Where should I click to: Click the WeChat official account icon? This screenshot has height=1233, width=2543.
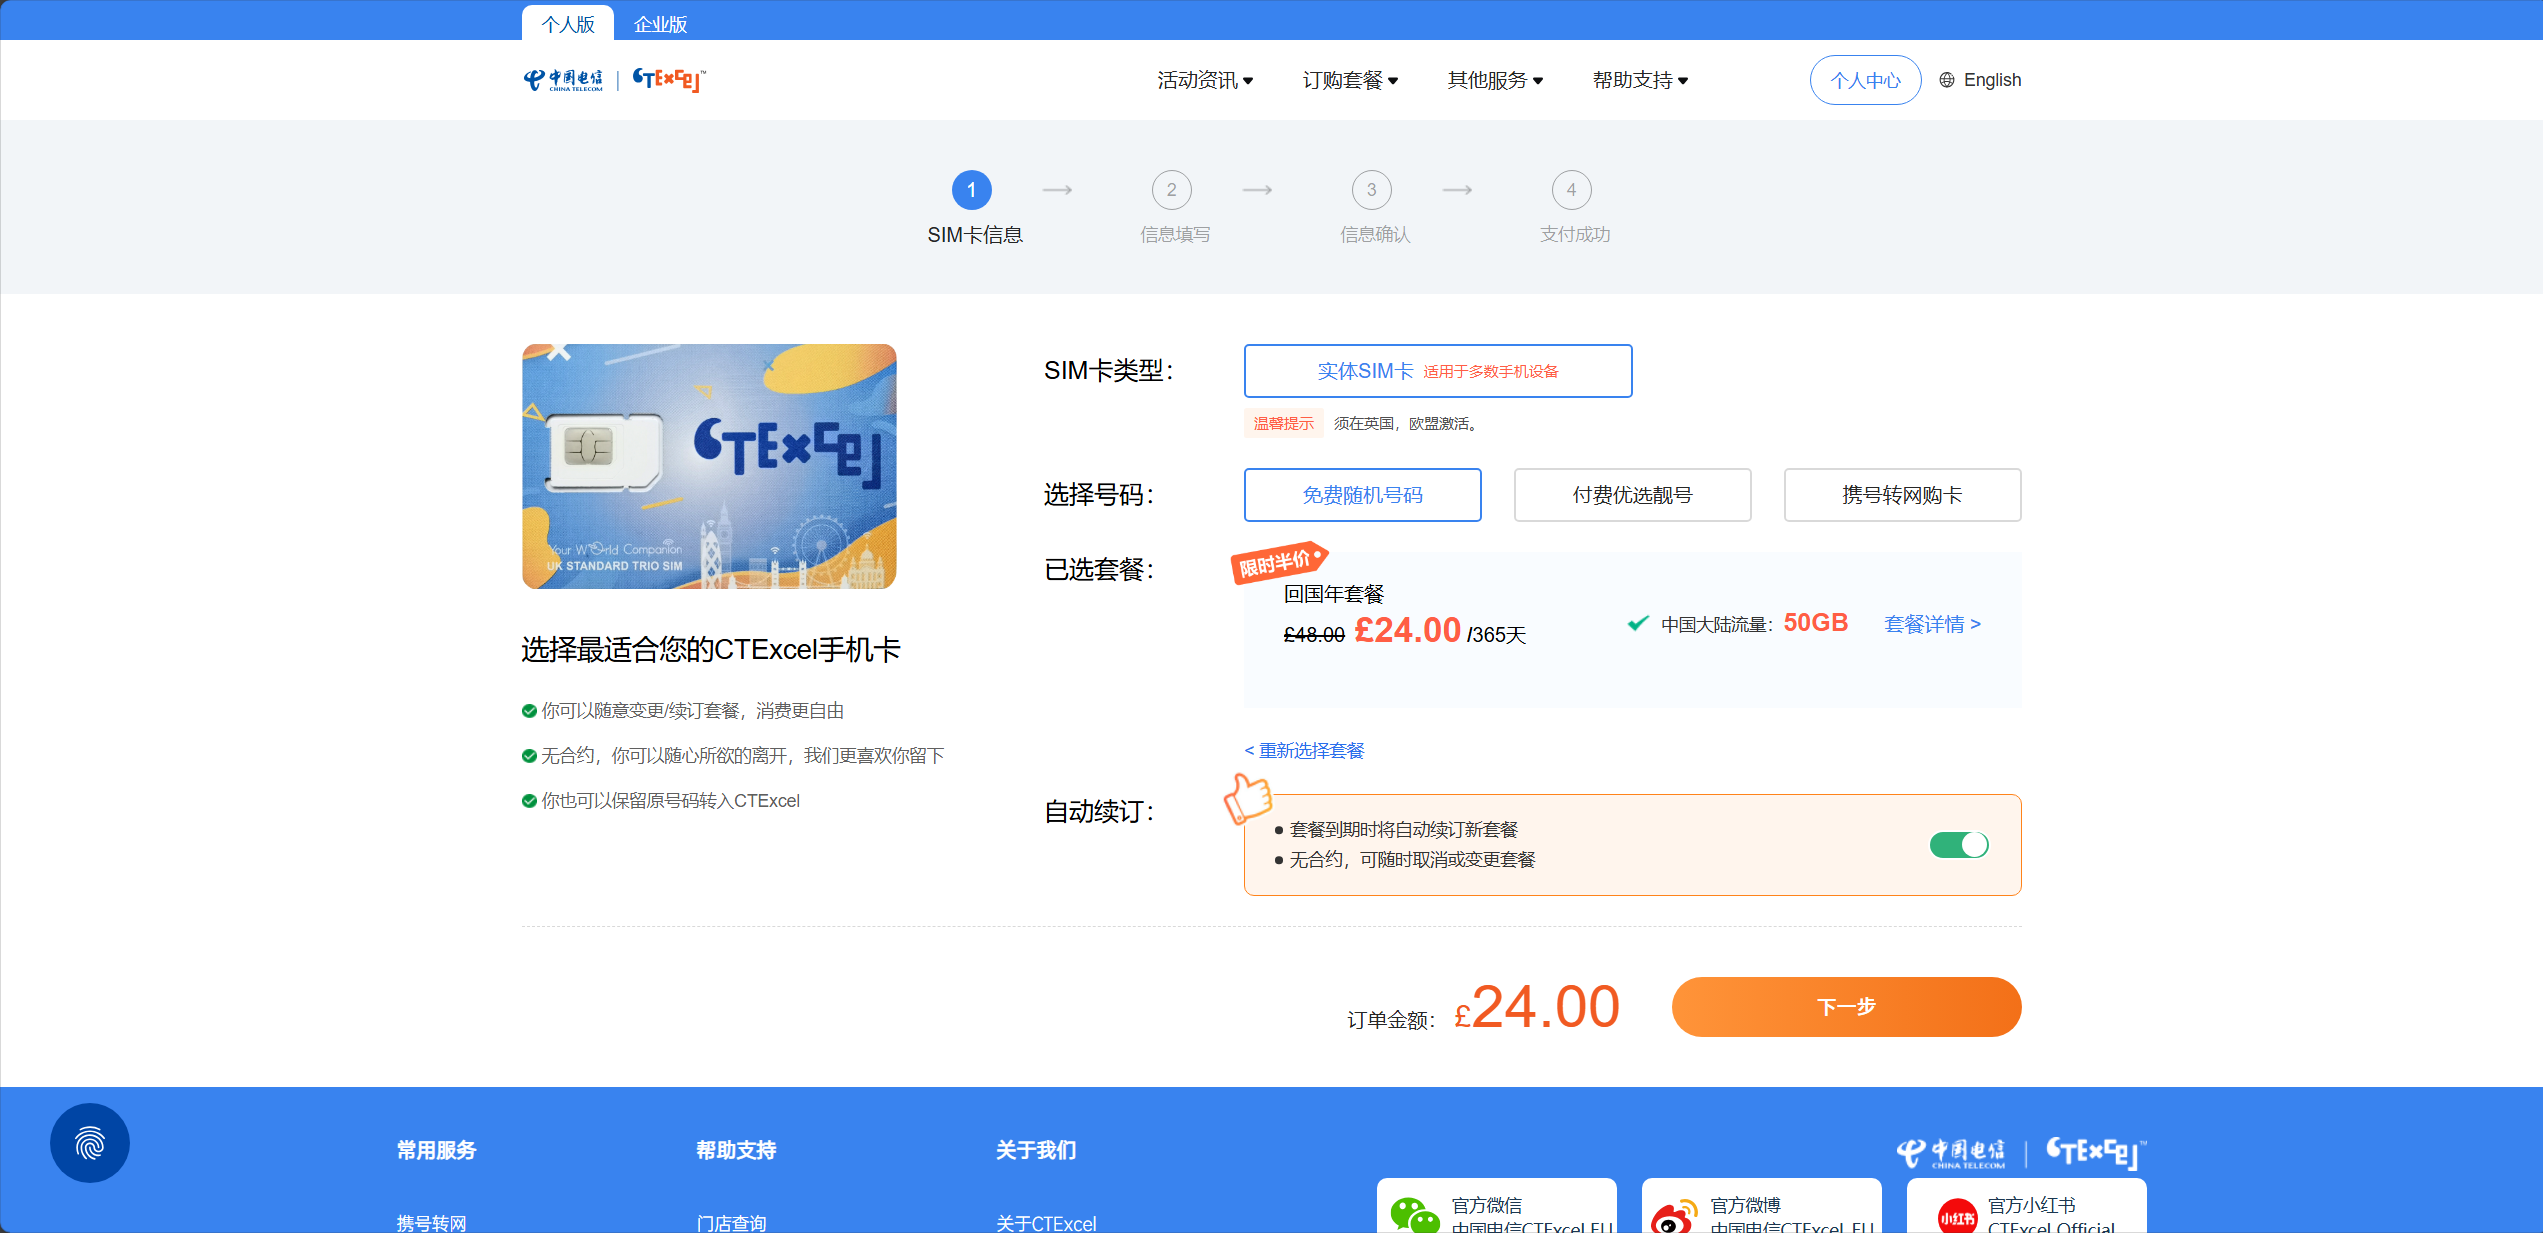(x=1414, y=1214)
